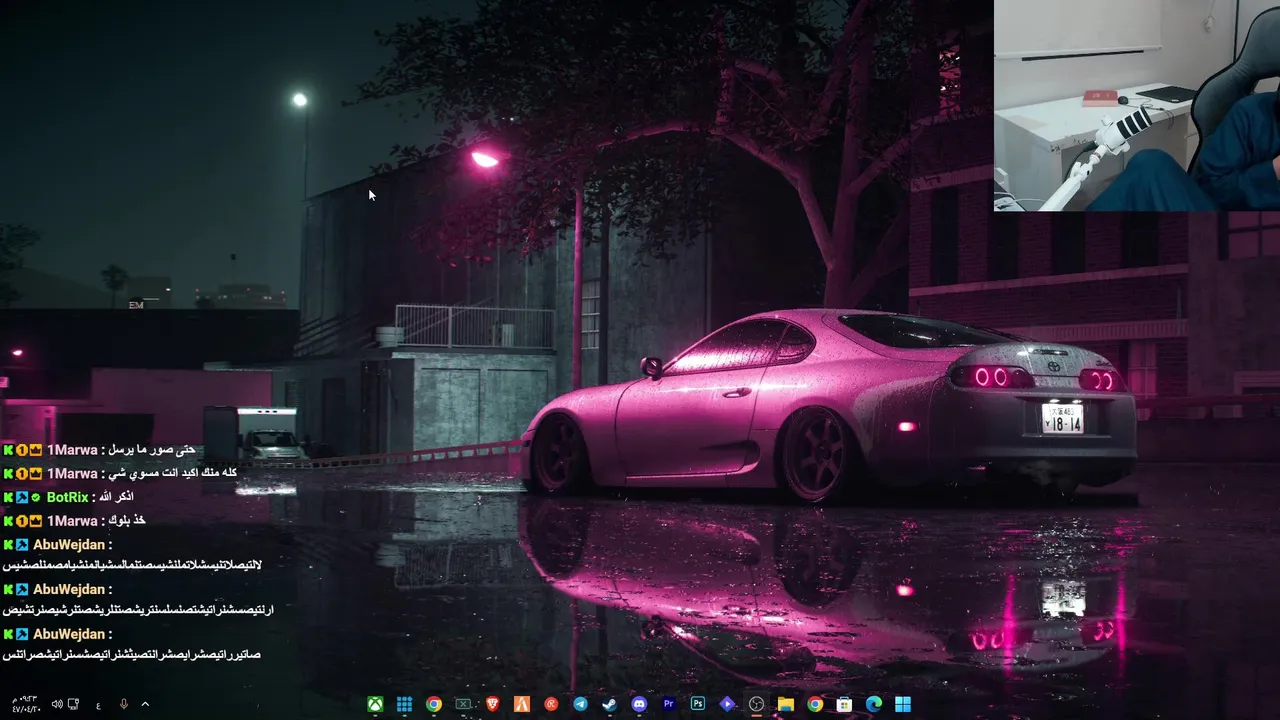Select BotRix username in chat overlay
This screenshot has width=1280, height=720.
68,497
